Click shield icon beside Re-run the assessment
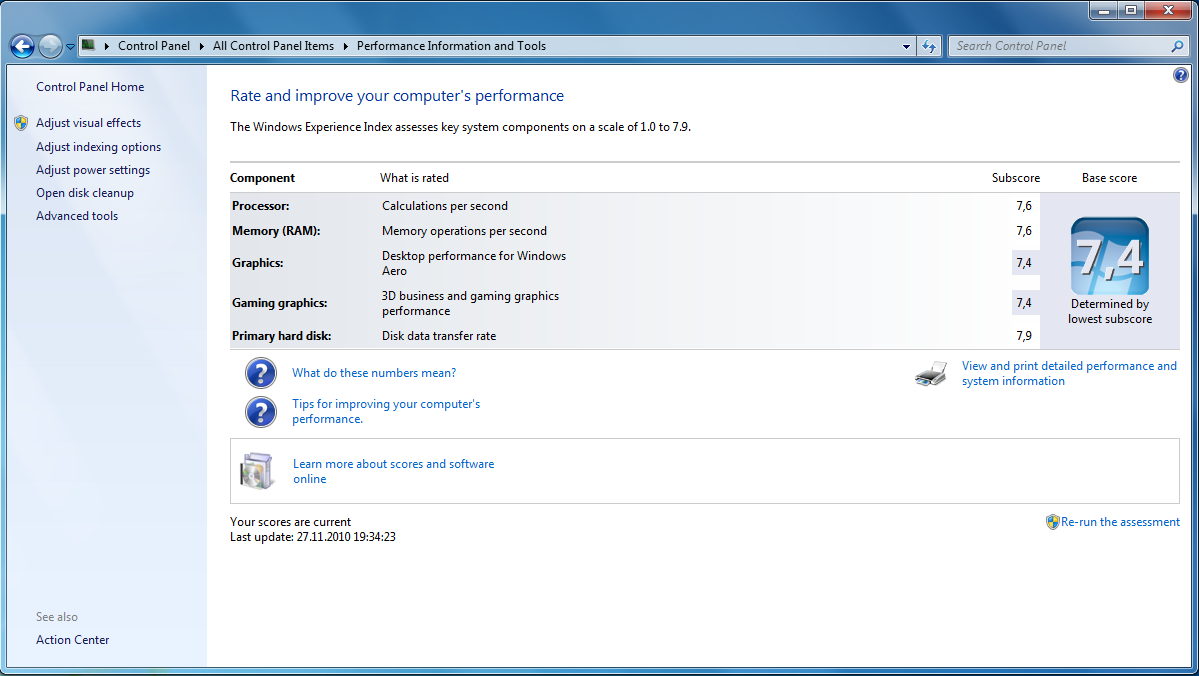Screen dimensions: 1199x676 pyautogui.click(x=1053, y=522)
